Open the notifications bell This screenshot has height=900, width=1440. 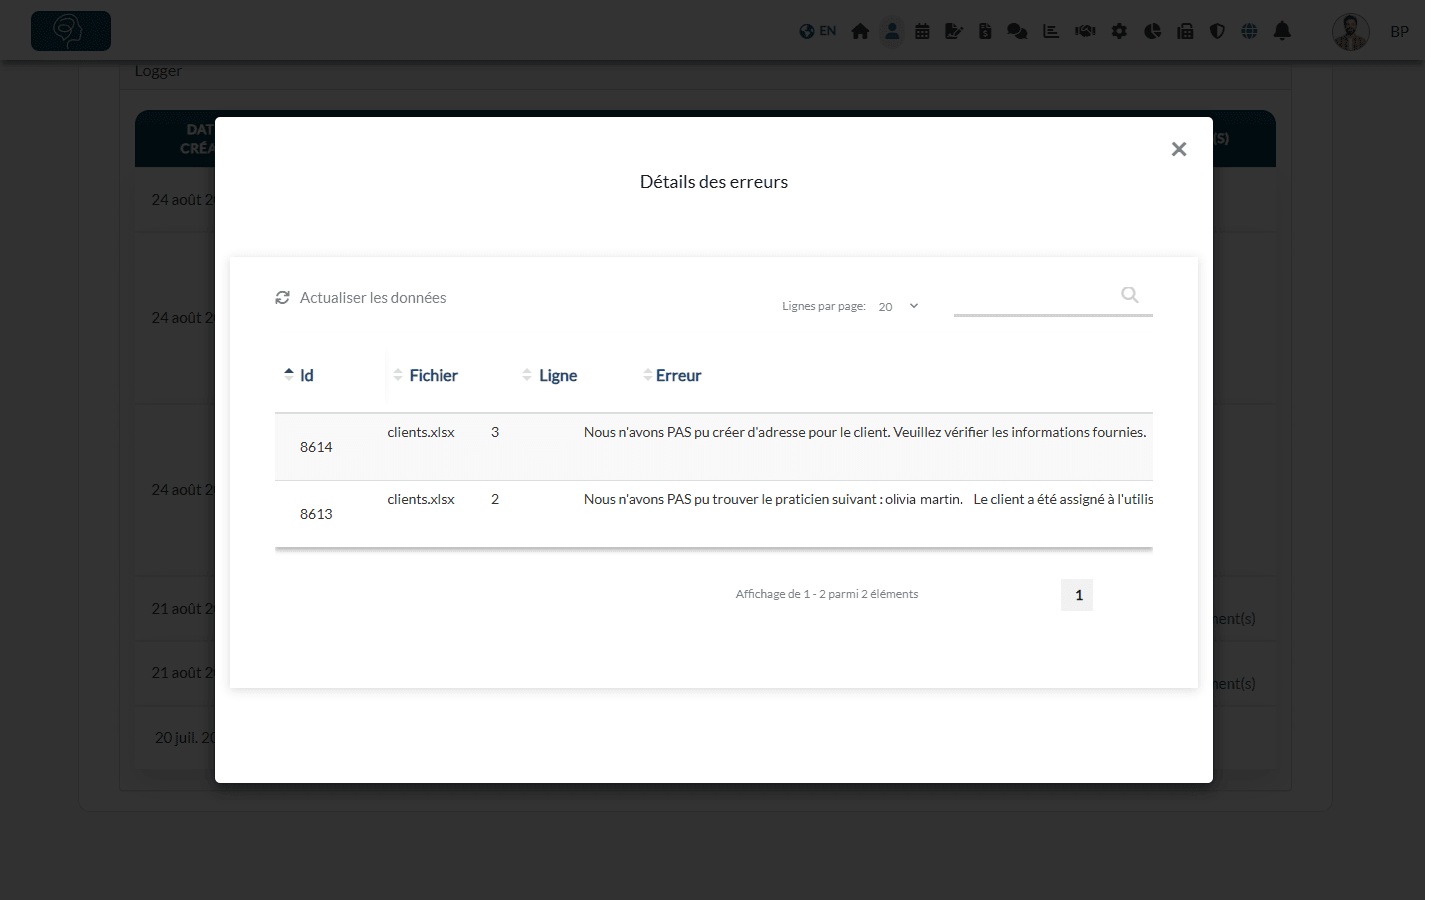[1282, 31]
